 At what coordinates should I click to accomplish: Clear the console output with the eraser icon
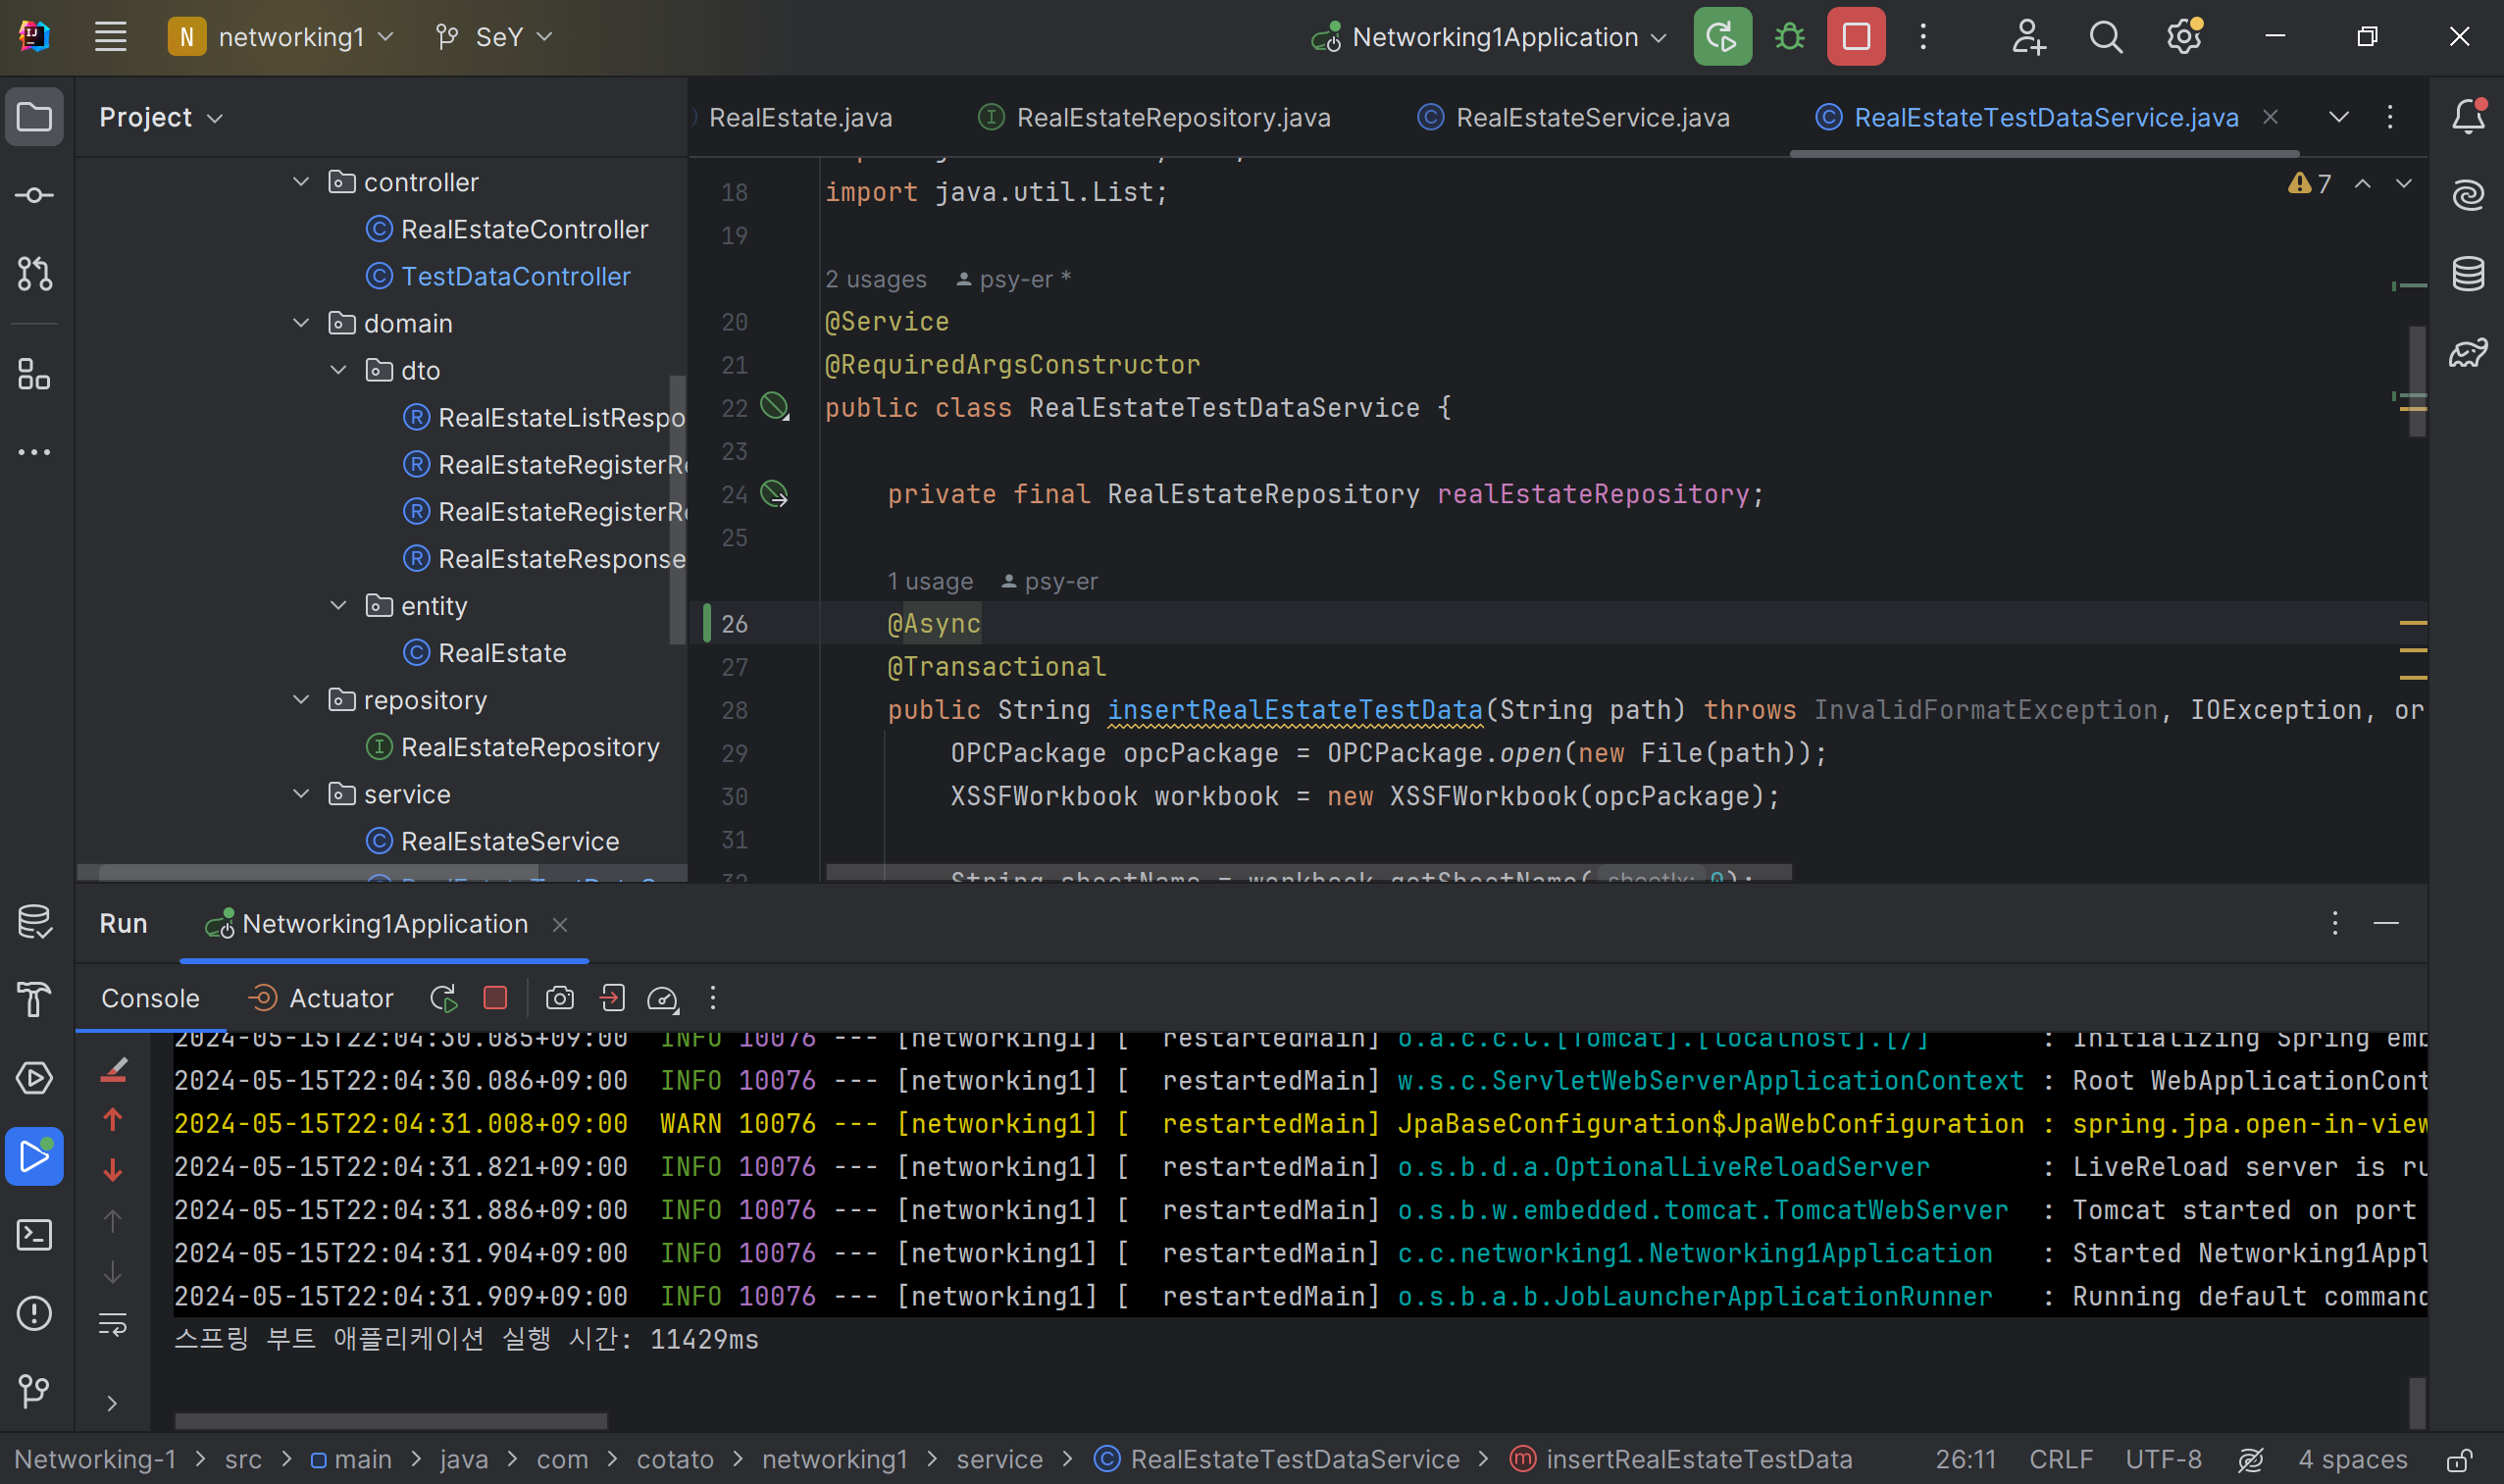(x=113, y=1070)
